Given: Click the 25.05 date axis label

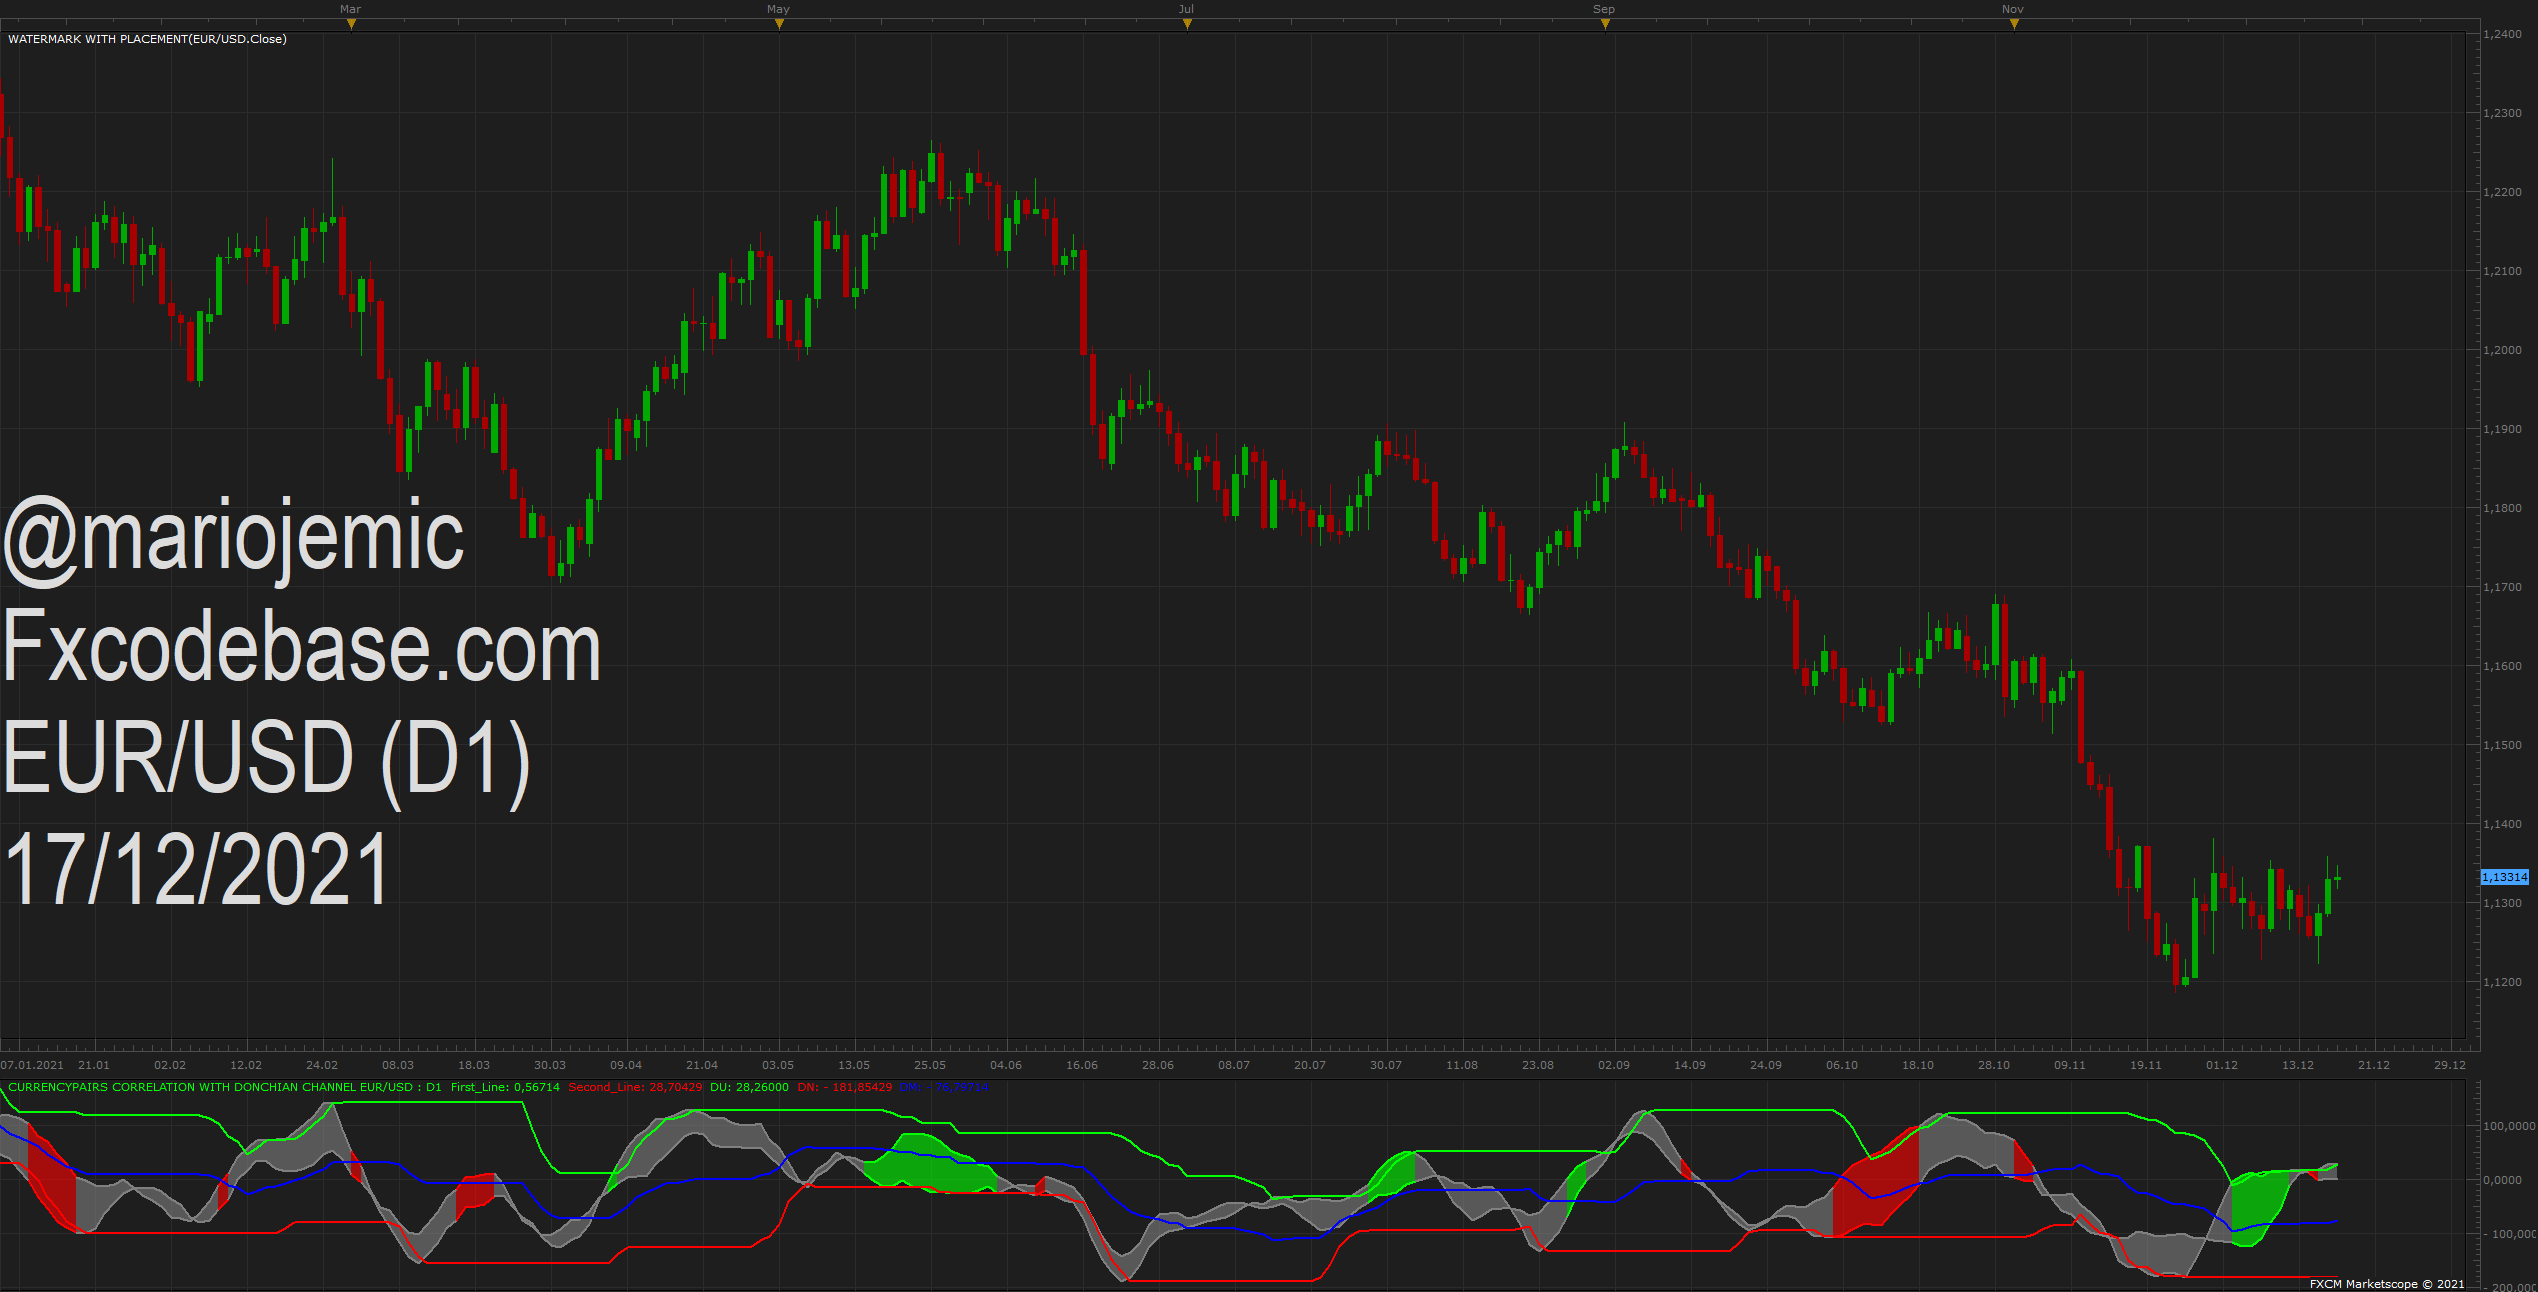Looking at the screenshot, I should 930,1065.
